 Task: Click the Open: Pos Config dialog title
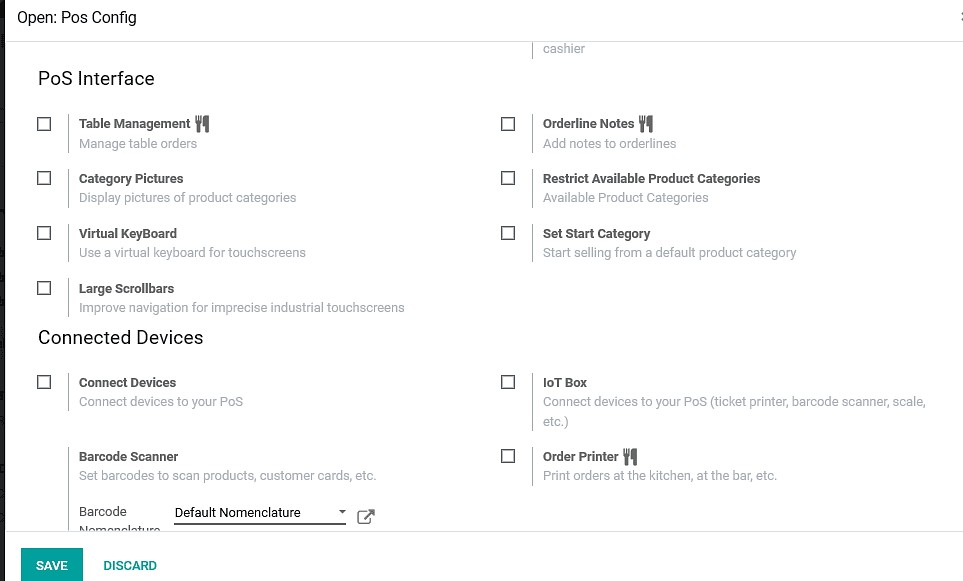pyautogui.click(x=77, y=17)
